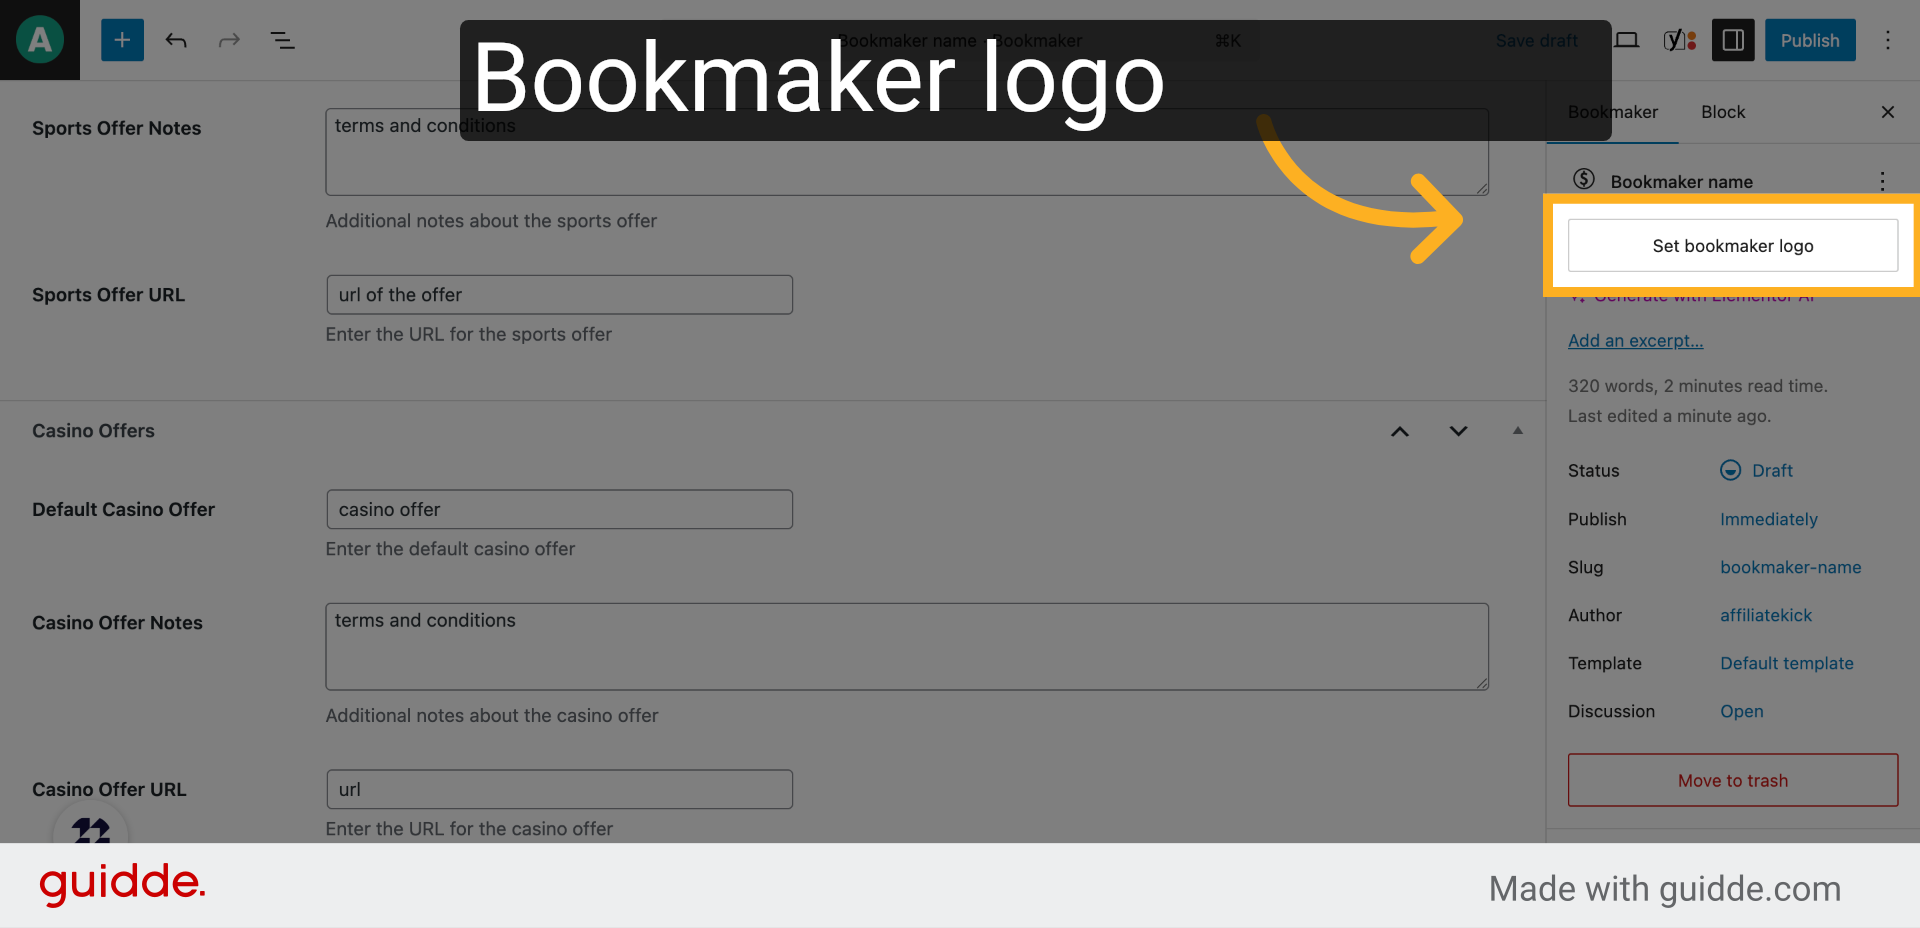This screenshot has width=1920, height=928.
Task: Open the document overview list icon
Action: 283,40
